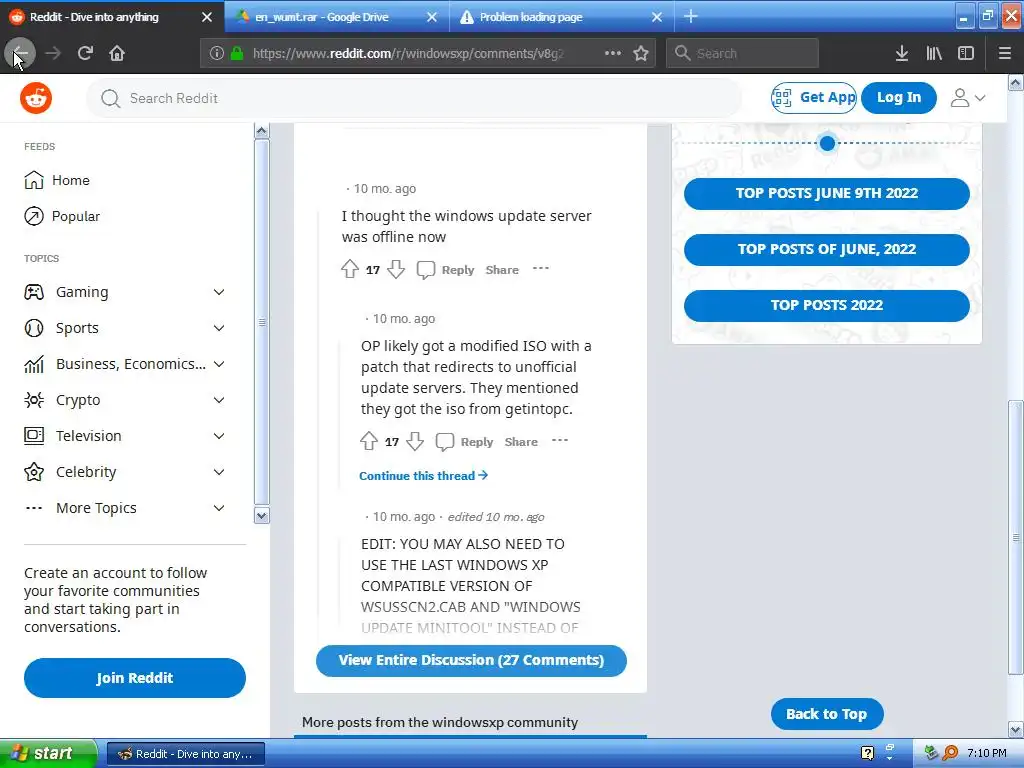Click the Reddit logo
The image size is (1024, 768).
pyautogui.click(x=36, y=98)
